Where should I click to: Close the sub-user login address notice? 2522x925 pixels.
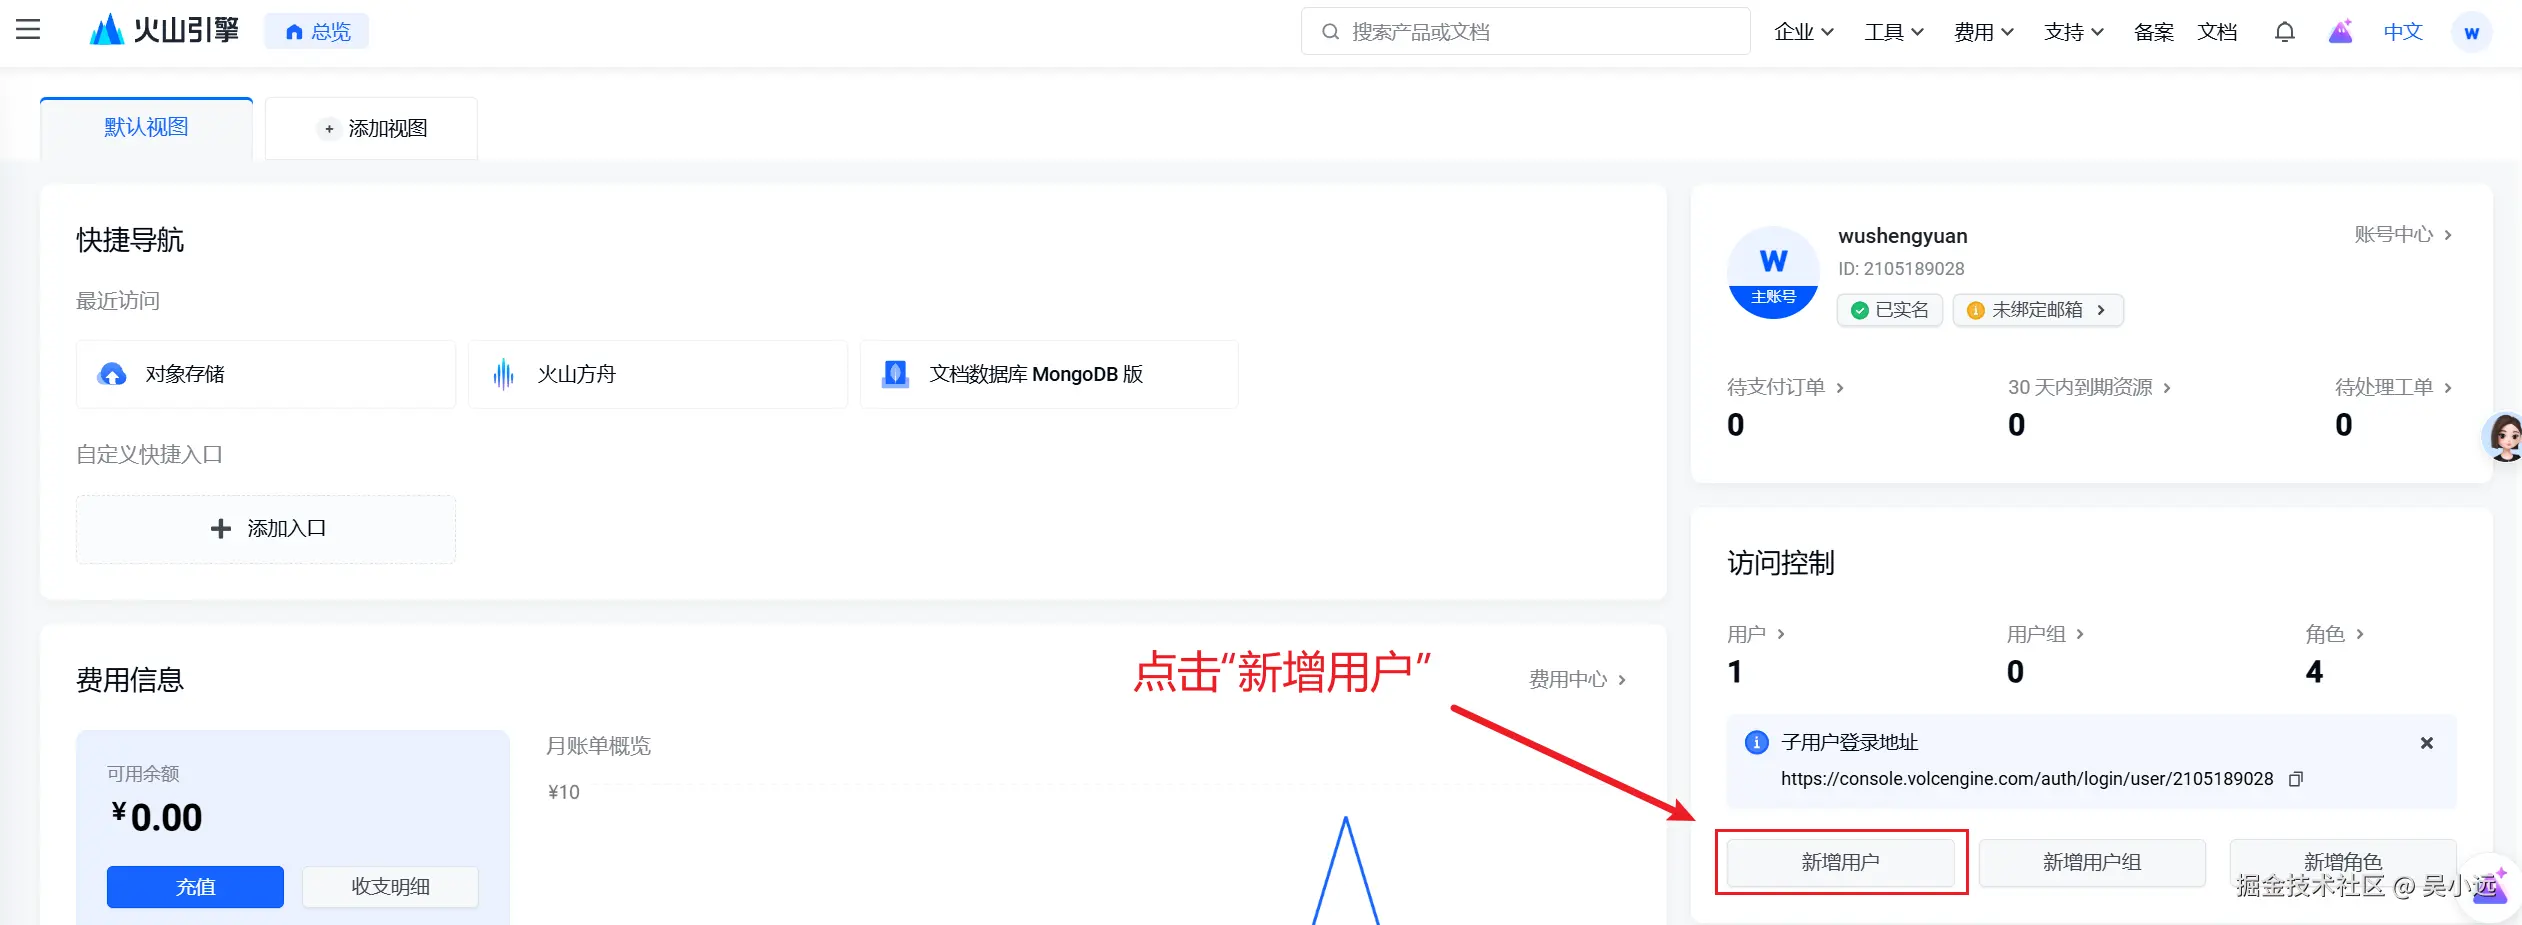2426,743
